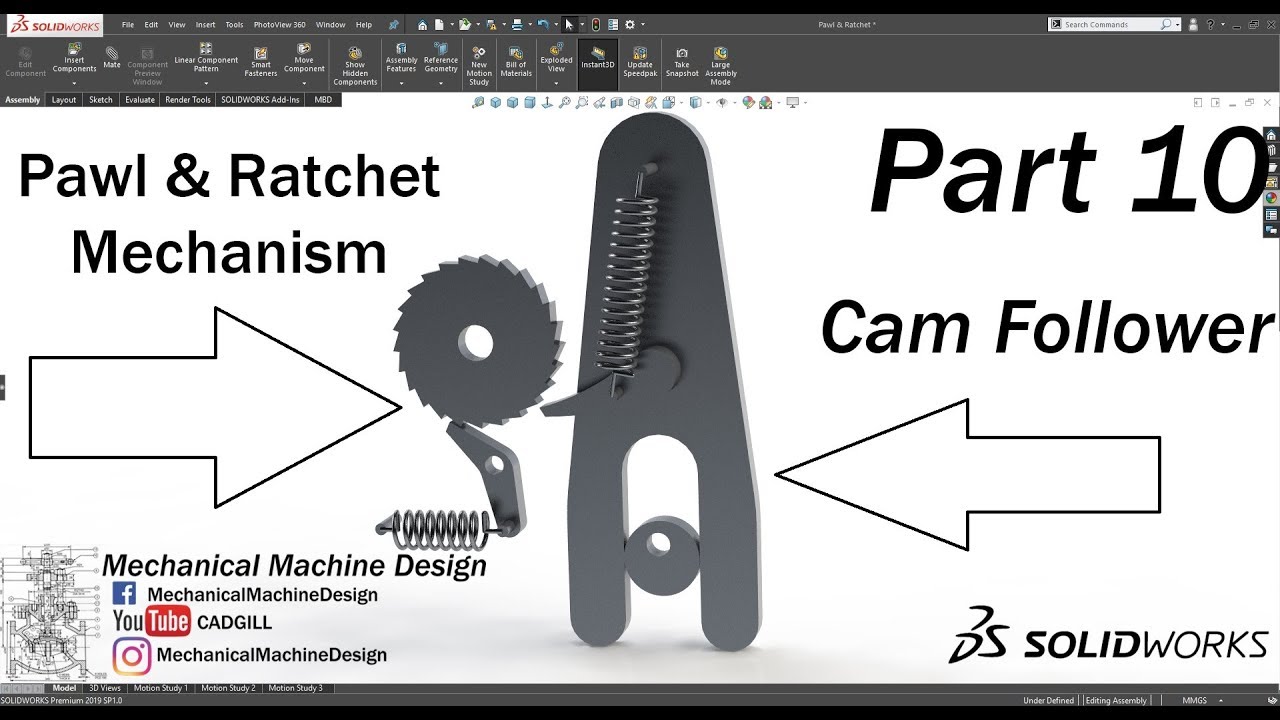Toggle Large Assembly Mode
The height and width of the screenshot is (720, 1280).
(721, 66)
